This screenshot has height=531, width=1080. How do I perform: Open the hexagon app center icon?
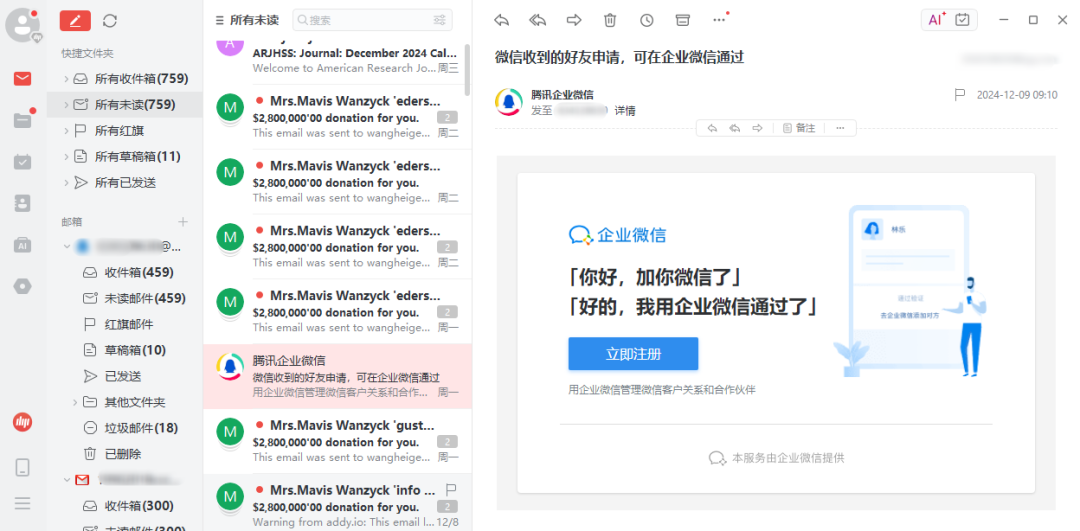(22, 286)
